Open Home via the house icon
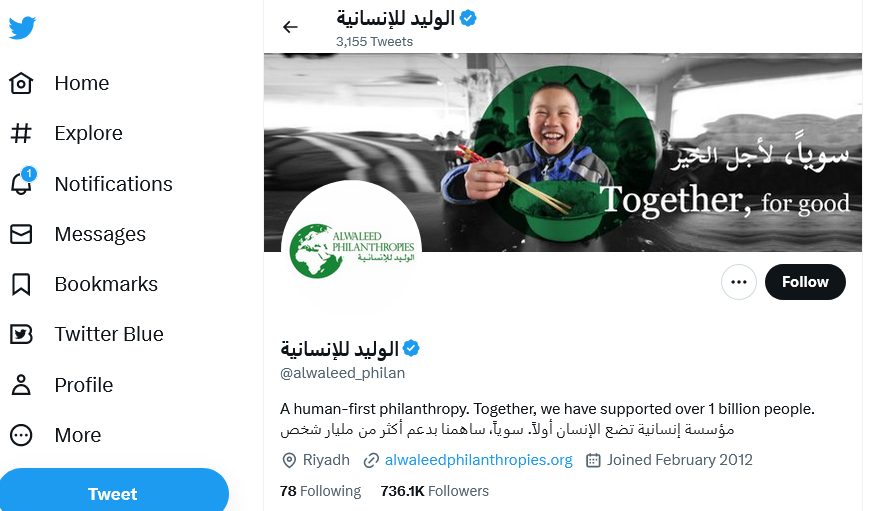871x511 pixels. click(21, 83)
